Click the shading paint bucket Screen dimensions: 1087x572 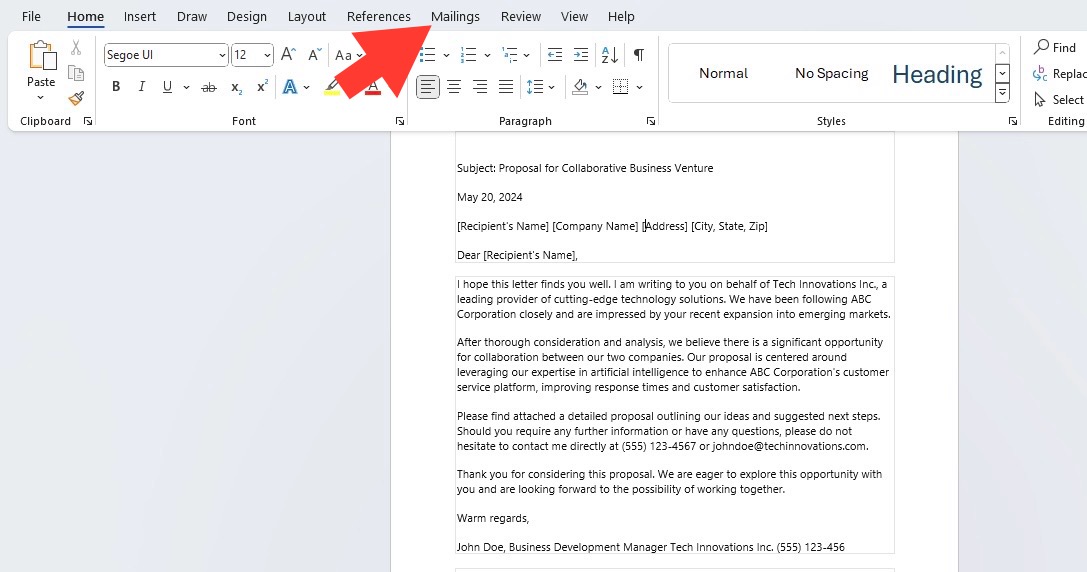coord(580,87)
